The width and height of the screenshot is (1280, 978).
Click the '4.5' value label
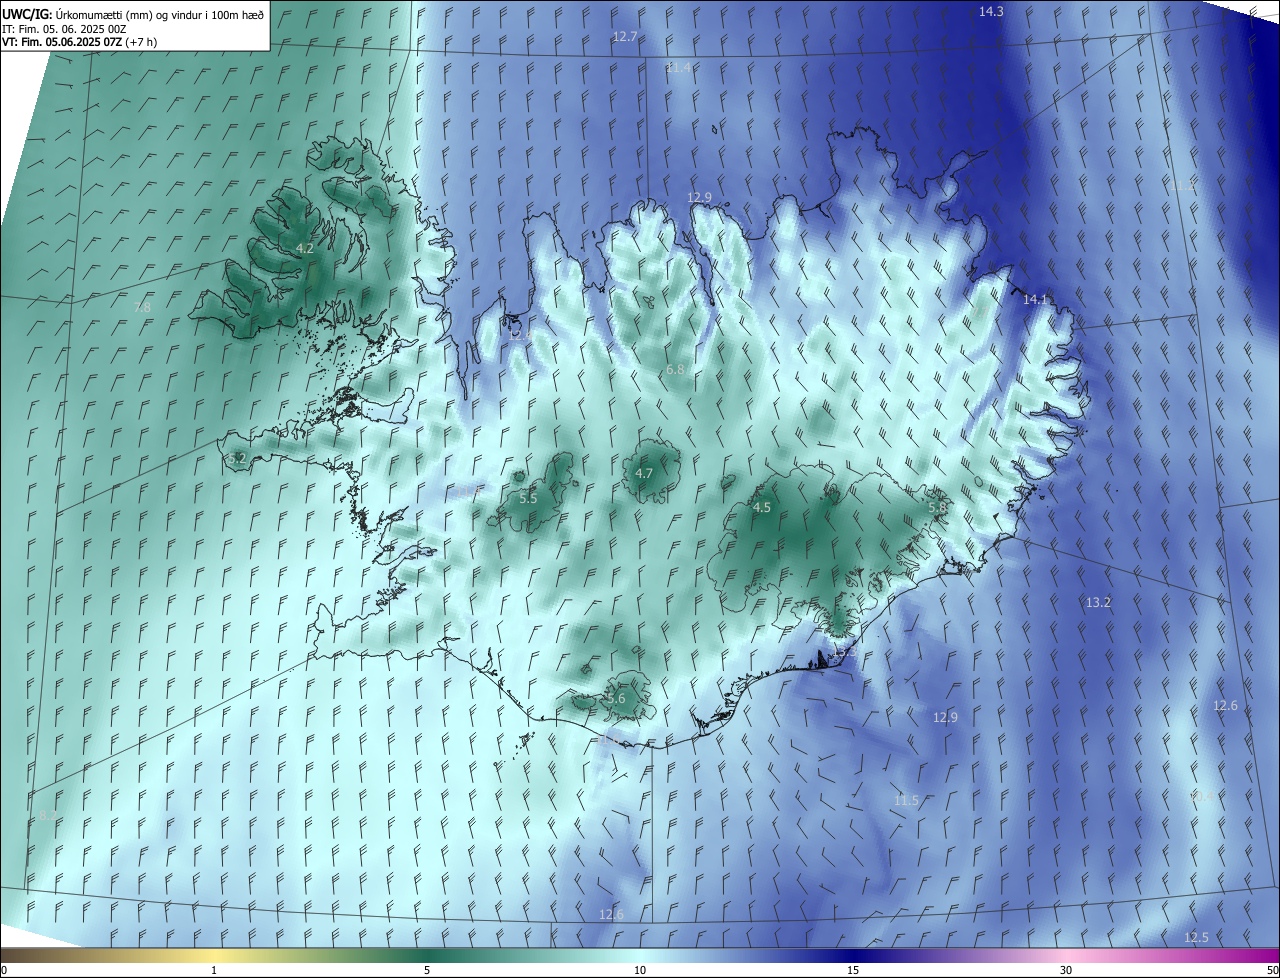(762, 508)
